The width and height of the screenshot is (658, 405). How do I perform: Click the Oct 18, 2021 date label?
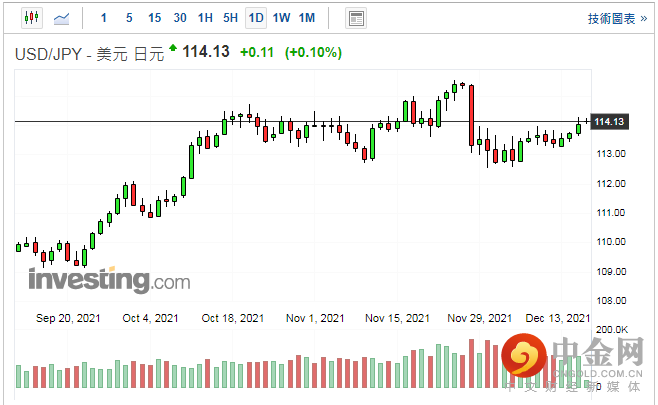point(233,318)
